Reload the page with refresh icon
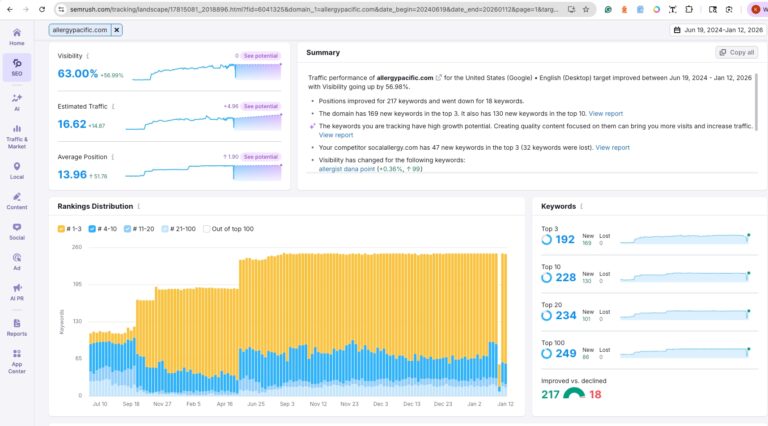The width and height of the screenshot is (768, 426). click(x=42, y=9)
